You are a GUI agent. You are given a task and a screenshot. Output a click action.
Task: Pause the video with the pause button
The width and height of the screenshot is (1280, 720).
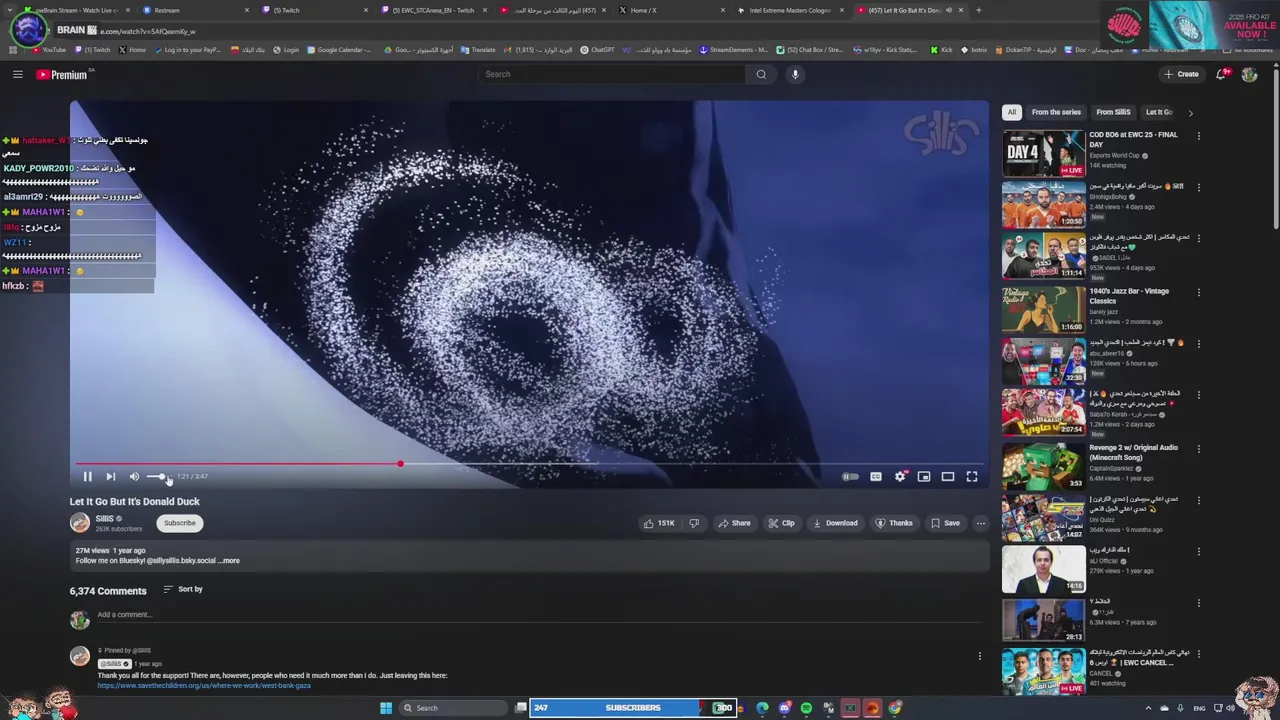87,477
